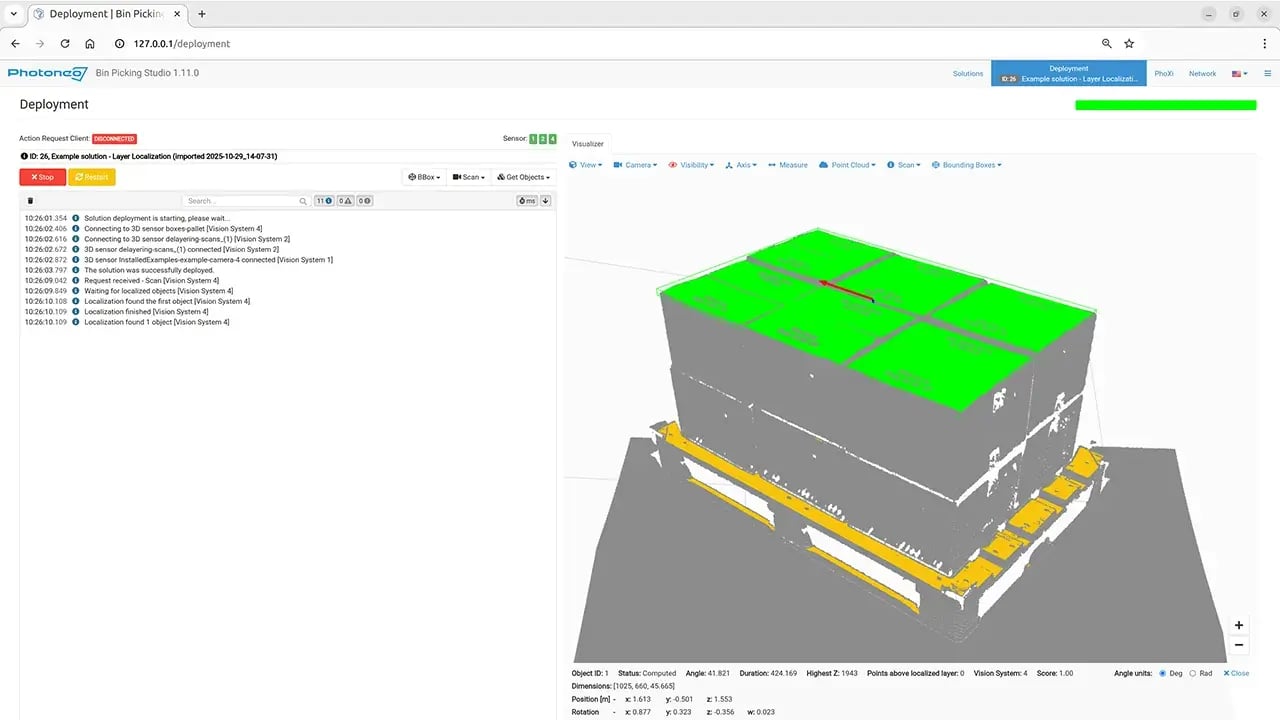Open the Camera dropdown in the visualizer

pos(635,165)
